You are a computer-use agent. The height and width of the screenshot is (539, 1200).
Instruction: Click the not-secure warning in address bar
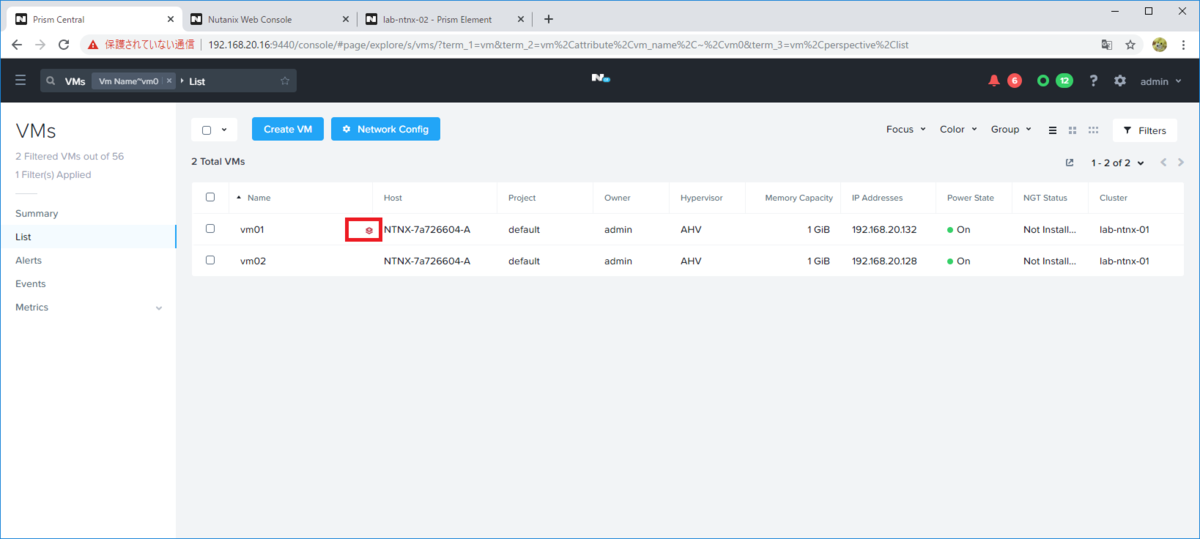pos(141,45)
